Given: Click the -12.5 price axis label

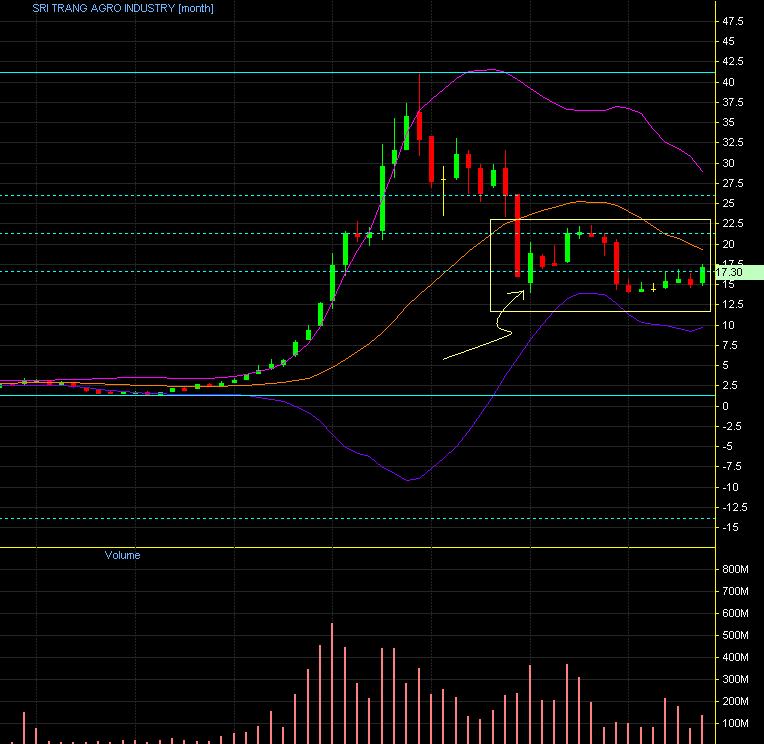Looking at the screenshot, I should pyautogui.click(x=734, y=507).
